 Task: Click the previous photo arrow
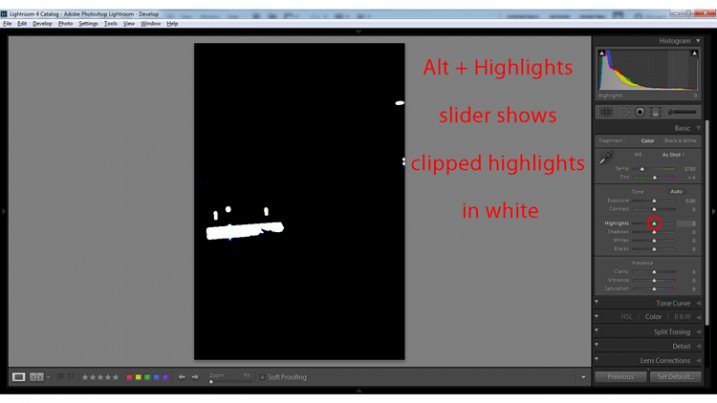(181, 377)
